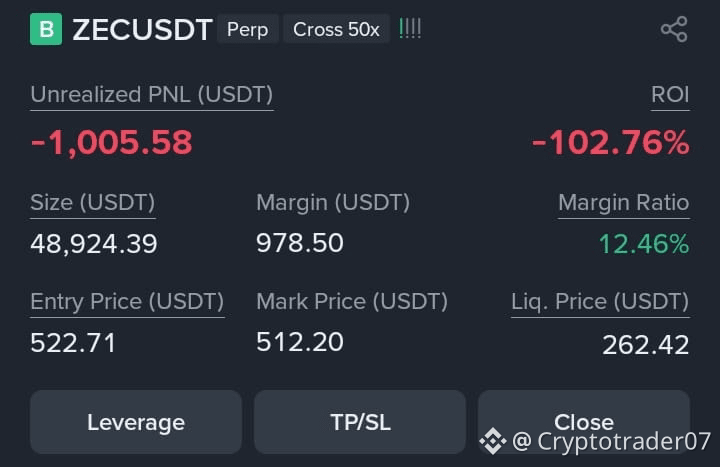
Task: Select the -102.76% ROI value
Action: click(x=611, y=142)
